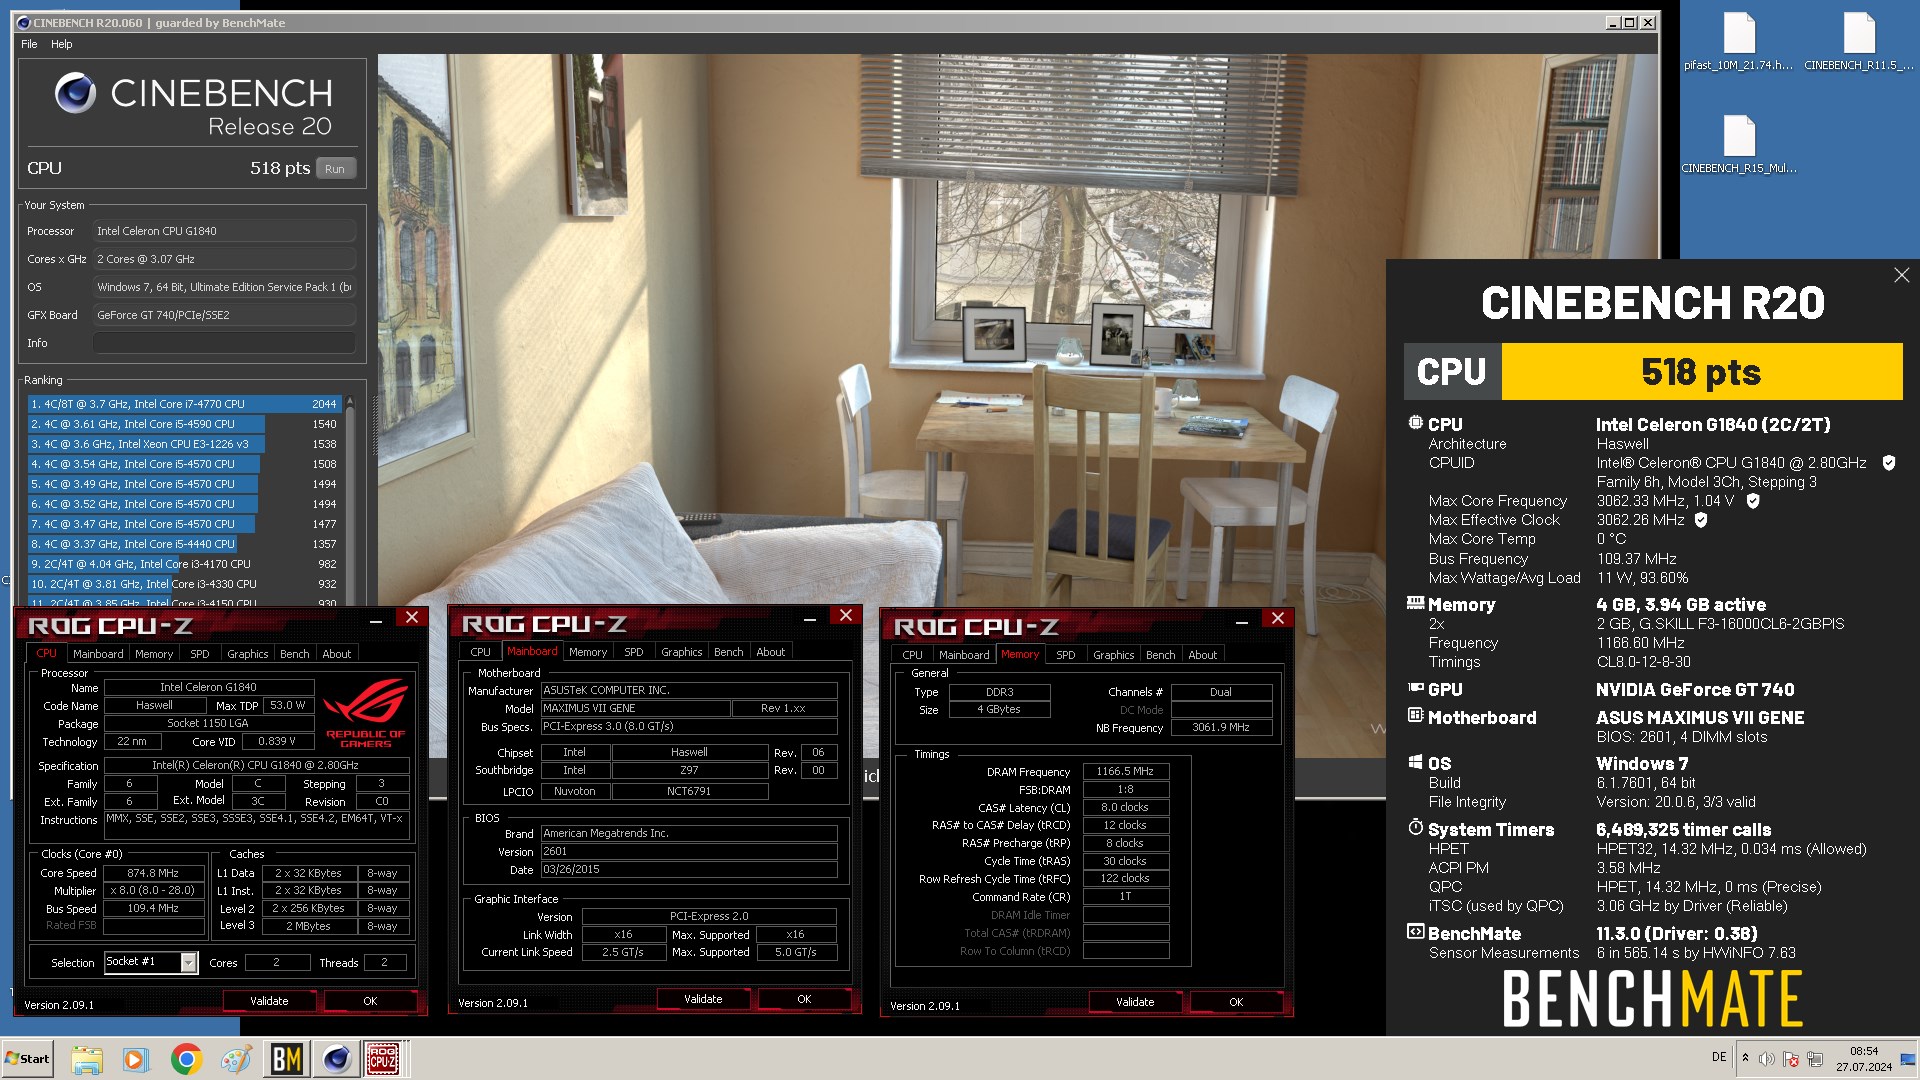Click the BIOS Version field 2601
Viewport: 1920px width, 1080px height.
(x=689, y=852)
